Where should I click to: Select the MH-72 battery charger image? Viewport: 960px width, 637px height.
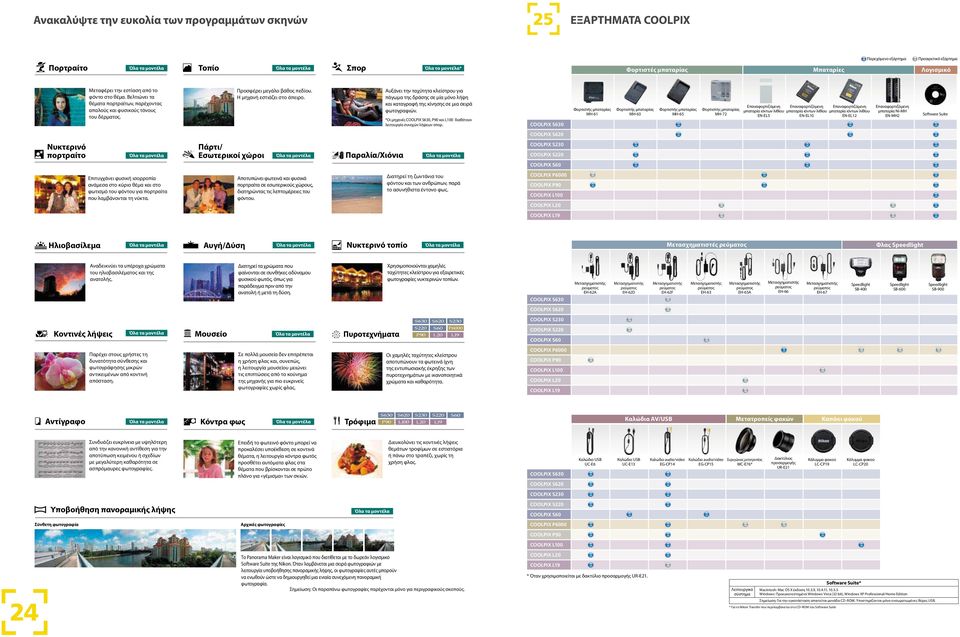pyautogui.click(x=721, y=91)
